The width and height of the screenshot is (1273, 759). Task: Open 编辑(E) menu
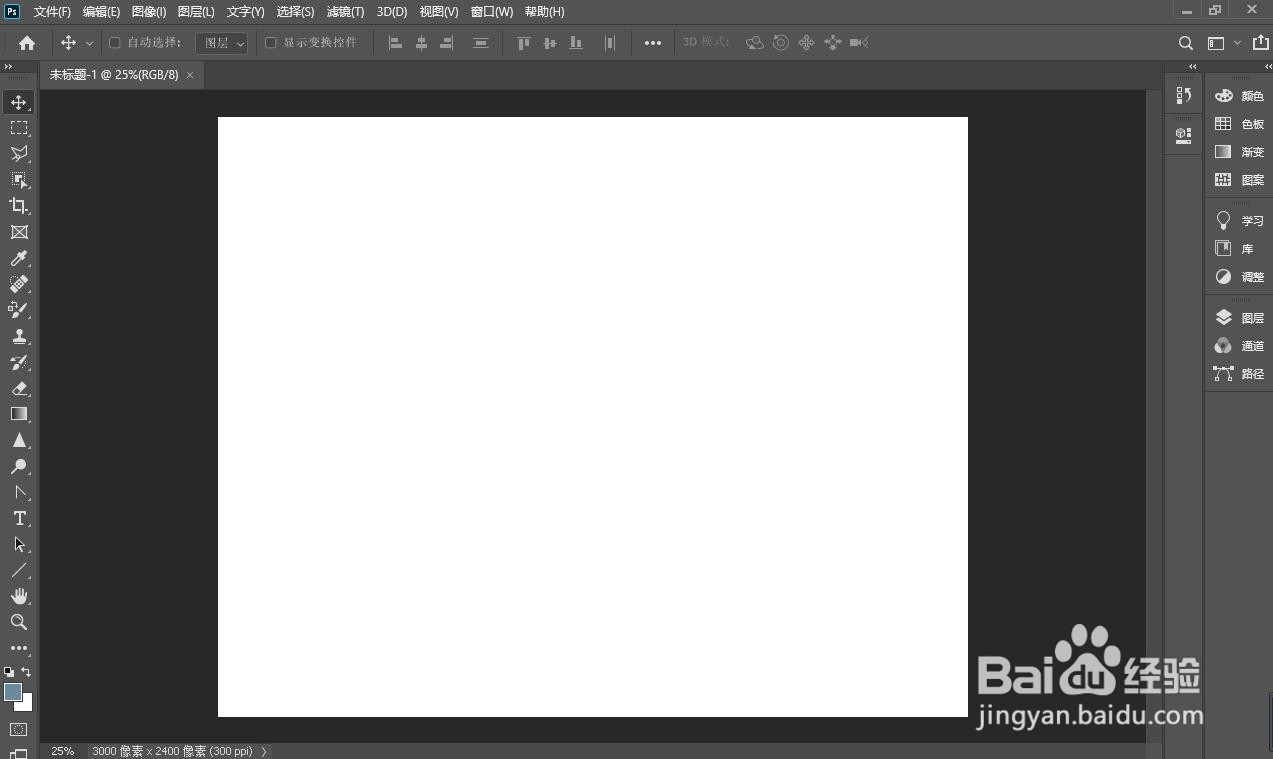[x=101, y=12]
